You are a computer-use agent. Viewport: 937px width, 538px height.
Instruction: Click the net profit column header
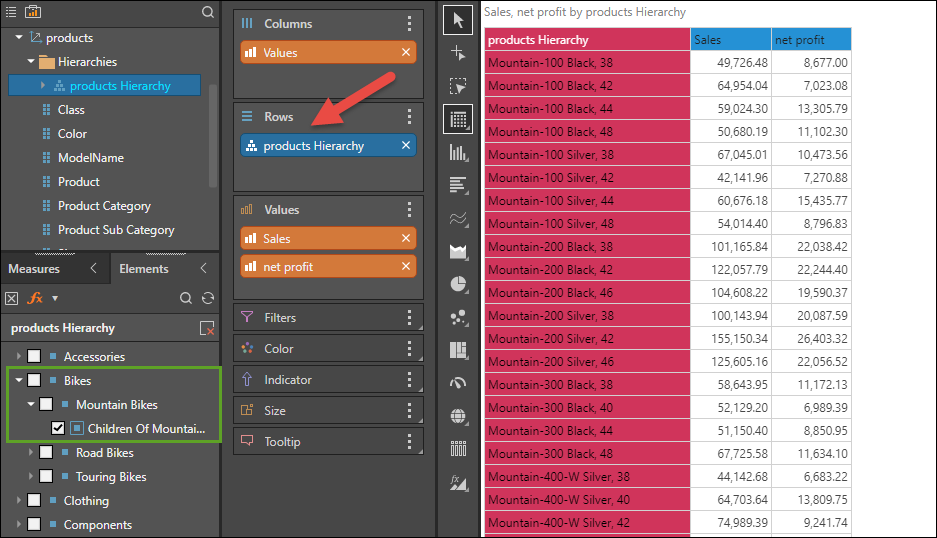pyautogui.click(x=811, y=40)
